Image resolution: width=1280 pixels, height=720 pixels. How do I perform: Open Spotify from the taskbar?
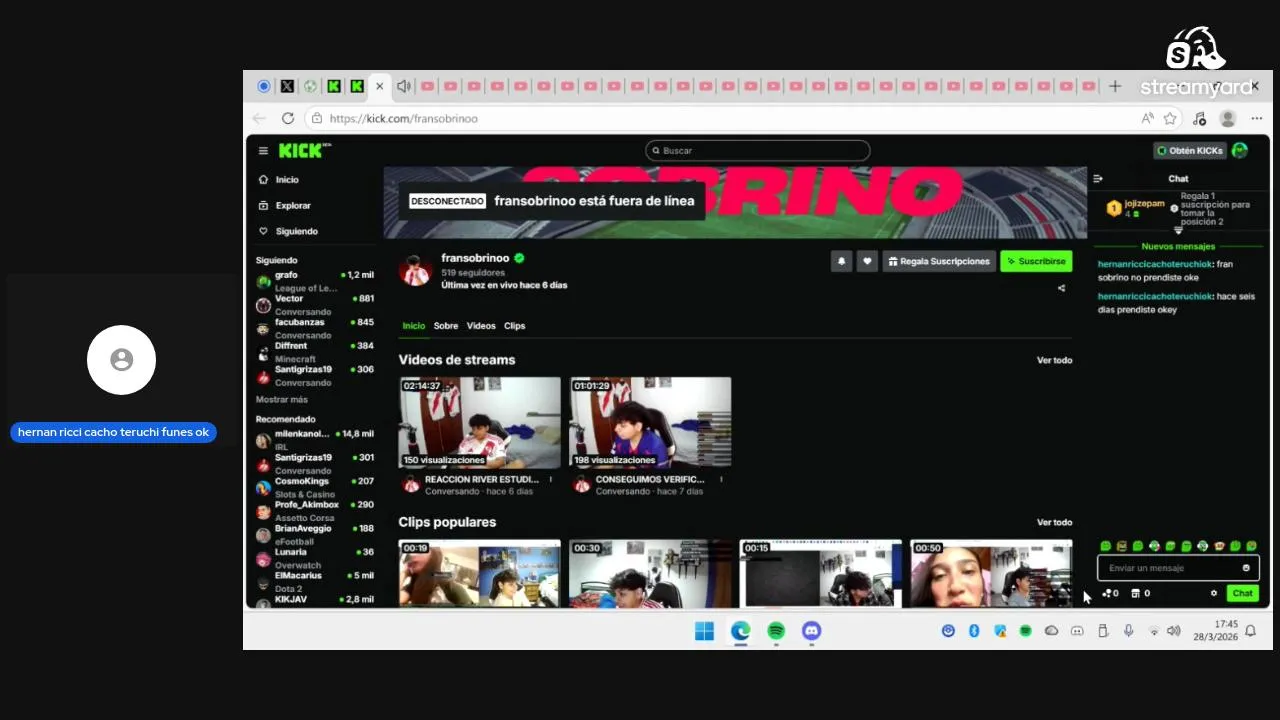(x=776, y=631)
